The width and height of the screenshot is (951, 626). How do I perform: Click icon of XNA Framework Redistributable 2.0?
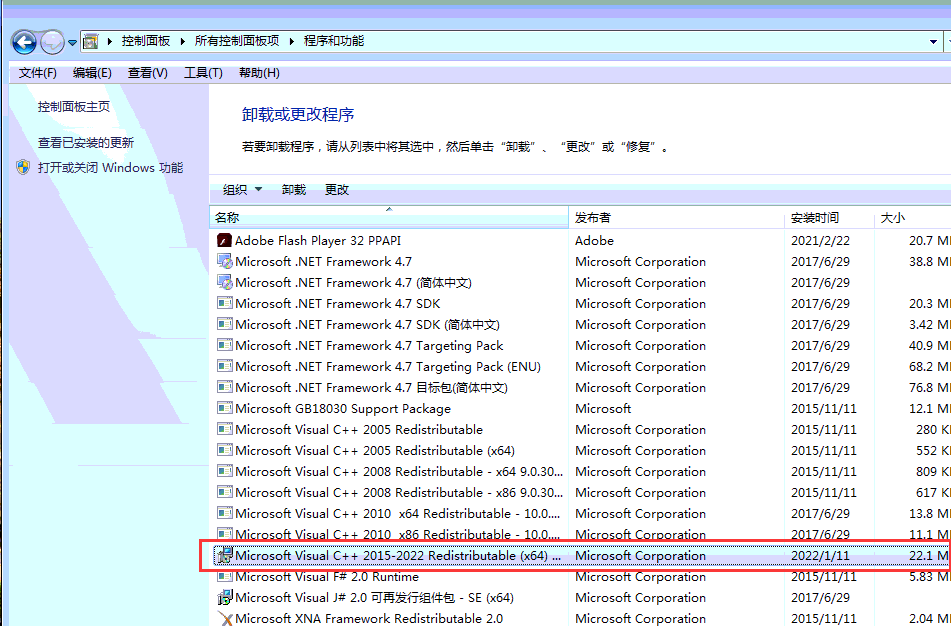(x=224, y=619)
